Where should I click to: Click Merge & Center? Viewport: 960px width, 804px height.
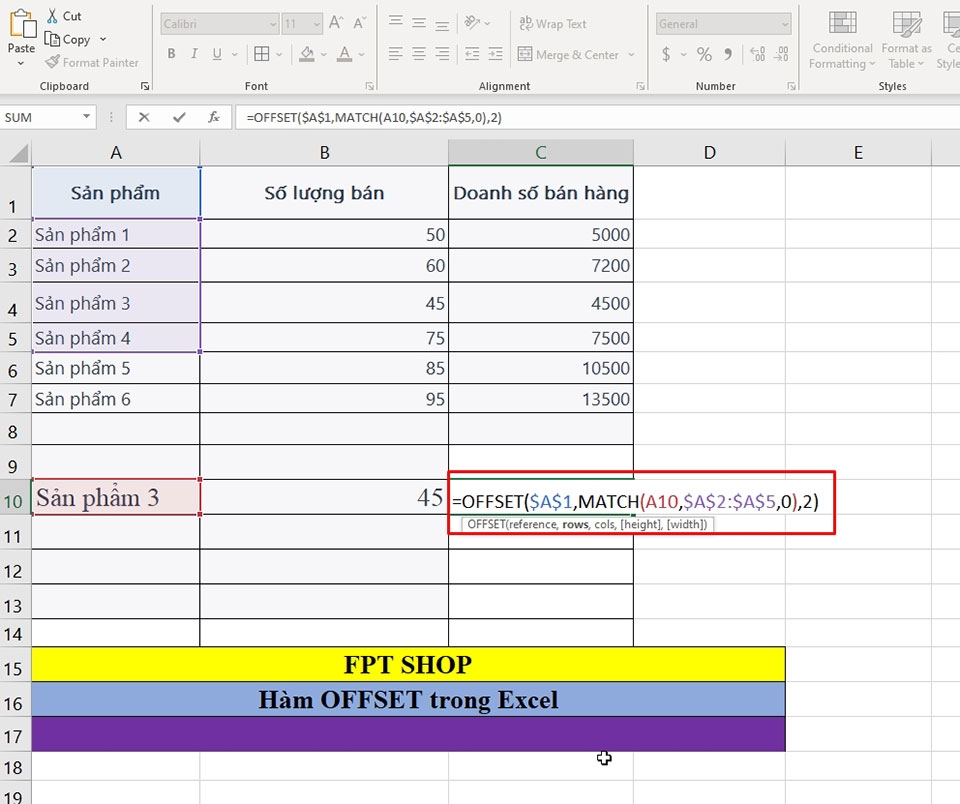click(x=568, y=54)
